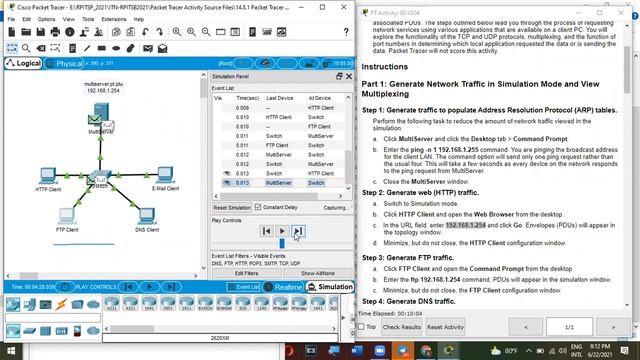The height and width of the screenshot is (360, 640).
Task: Click the event list vertical scrollbar thumb
Action: [x=348, y=167]
